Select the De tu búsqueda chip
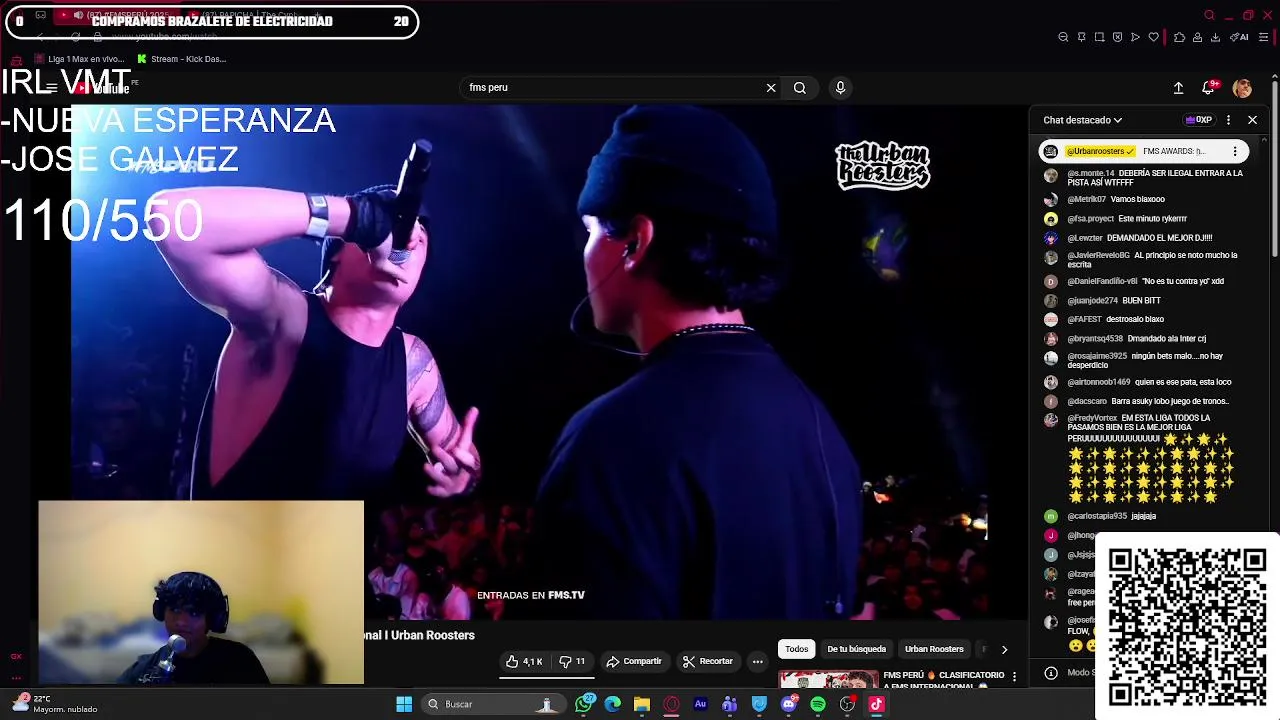Viewport: 1280px width, 720px height. point(856,649)
